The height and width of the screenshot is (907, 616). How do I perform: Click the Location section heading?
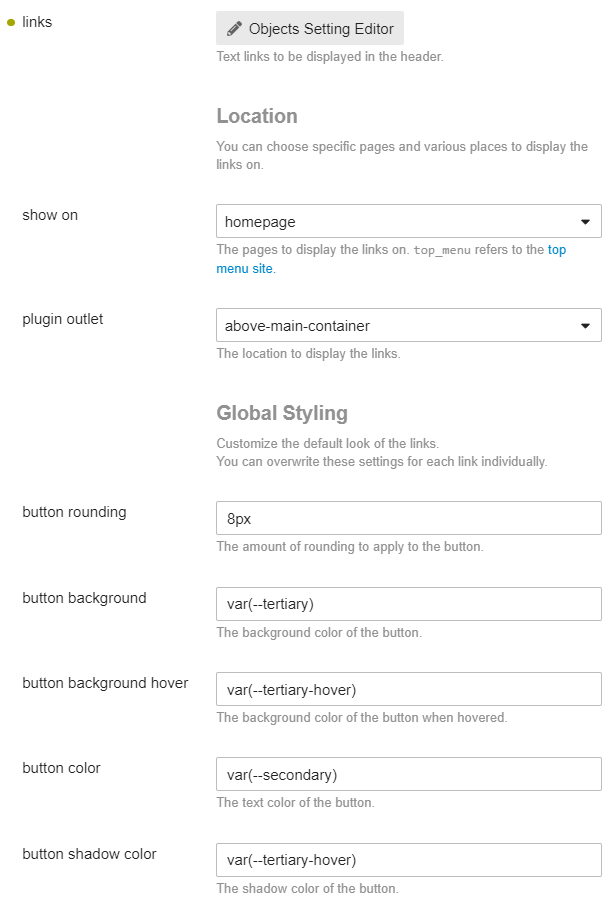click(257, 116)
